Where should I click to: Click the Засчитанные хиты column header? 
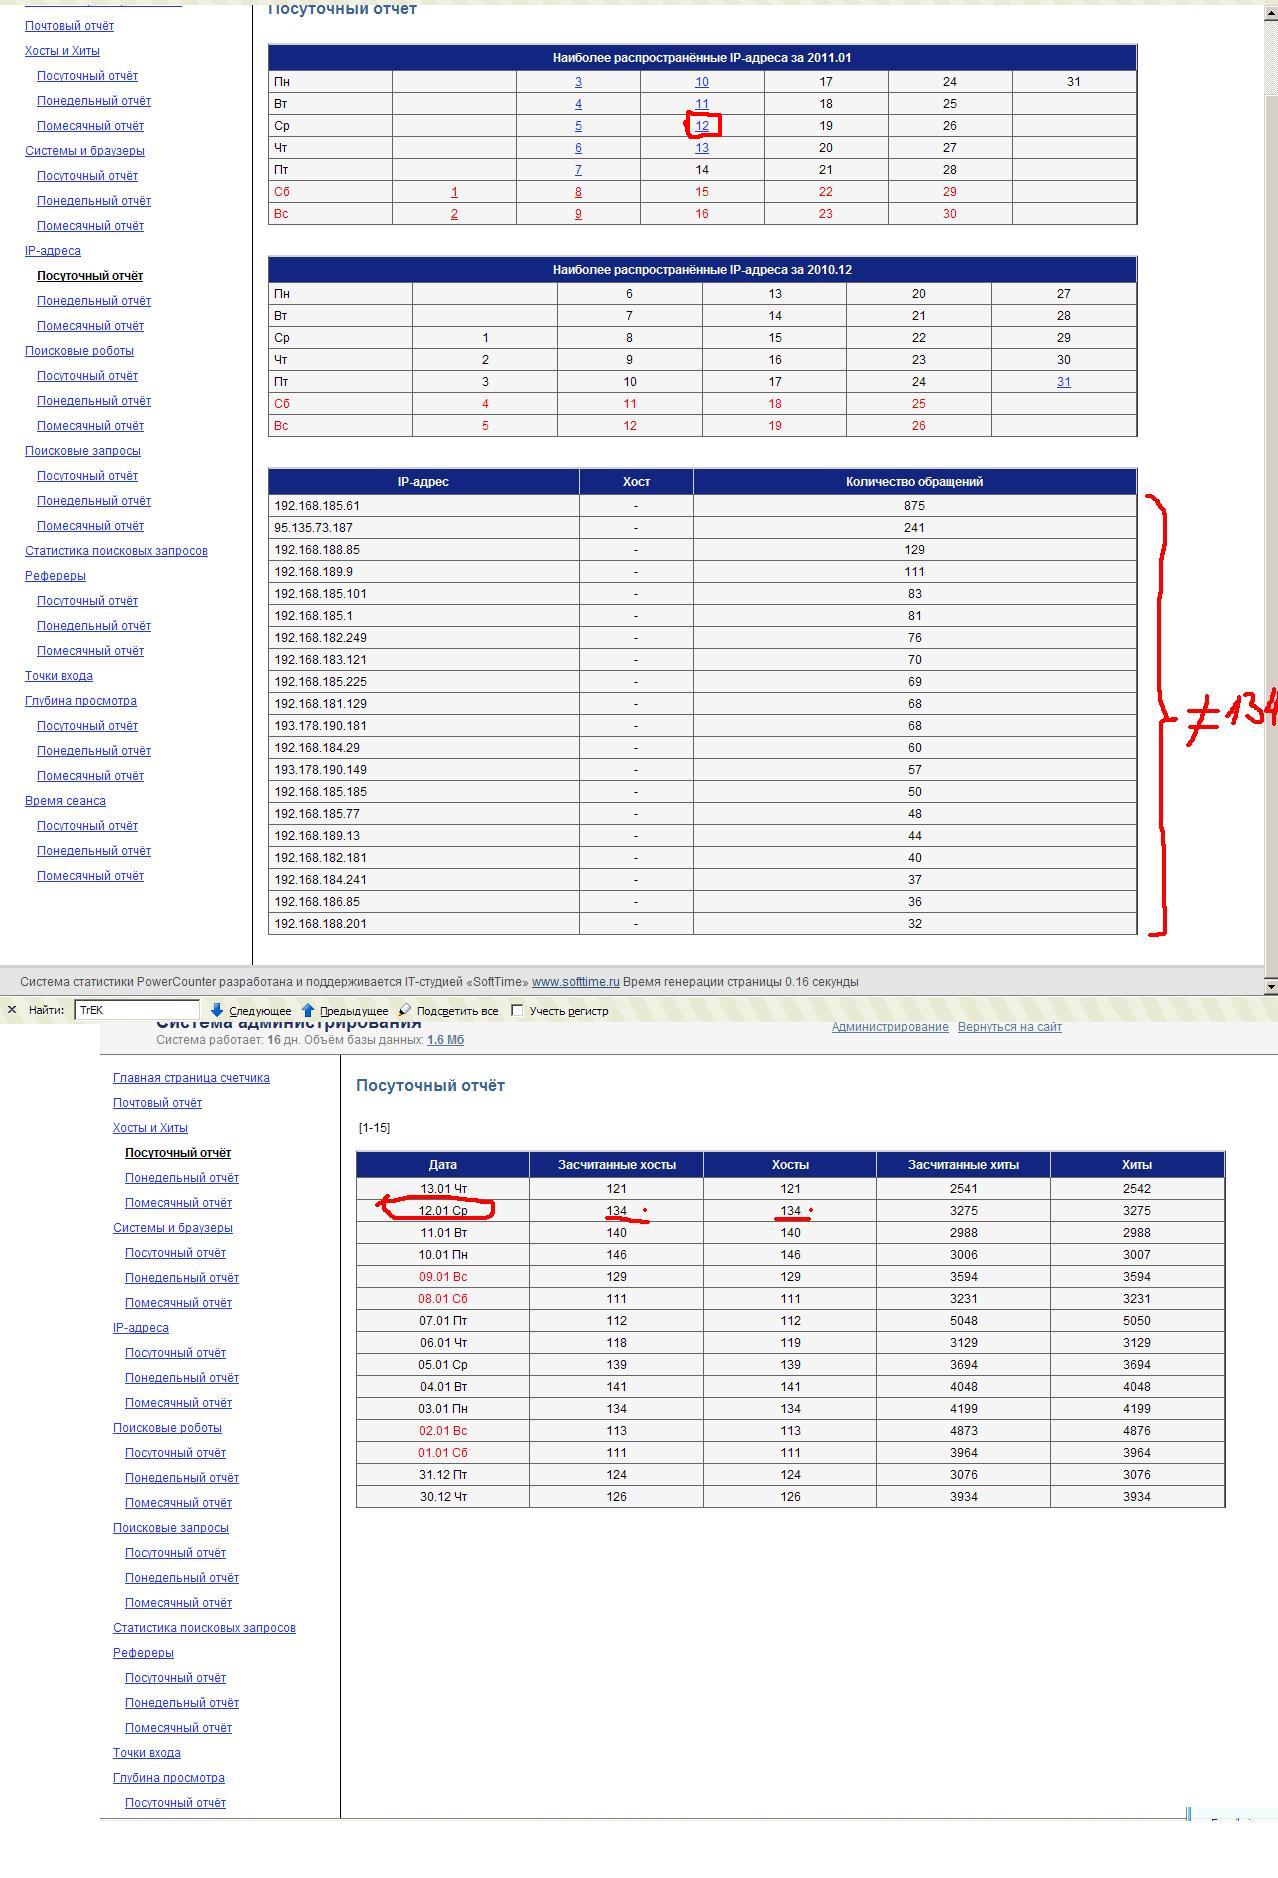tap(964, 1165)
